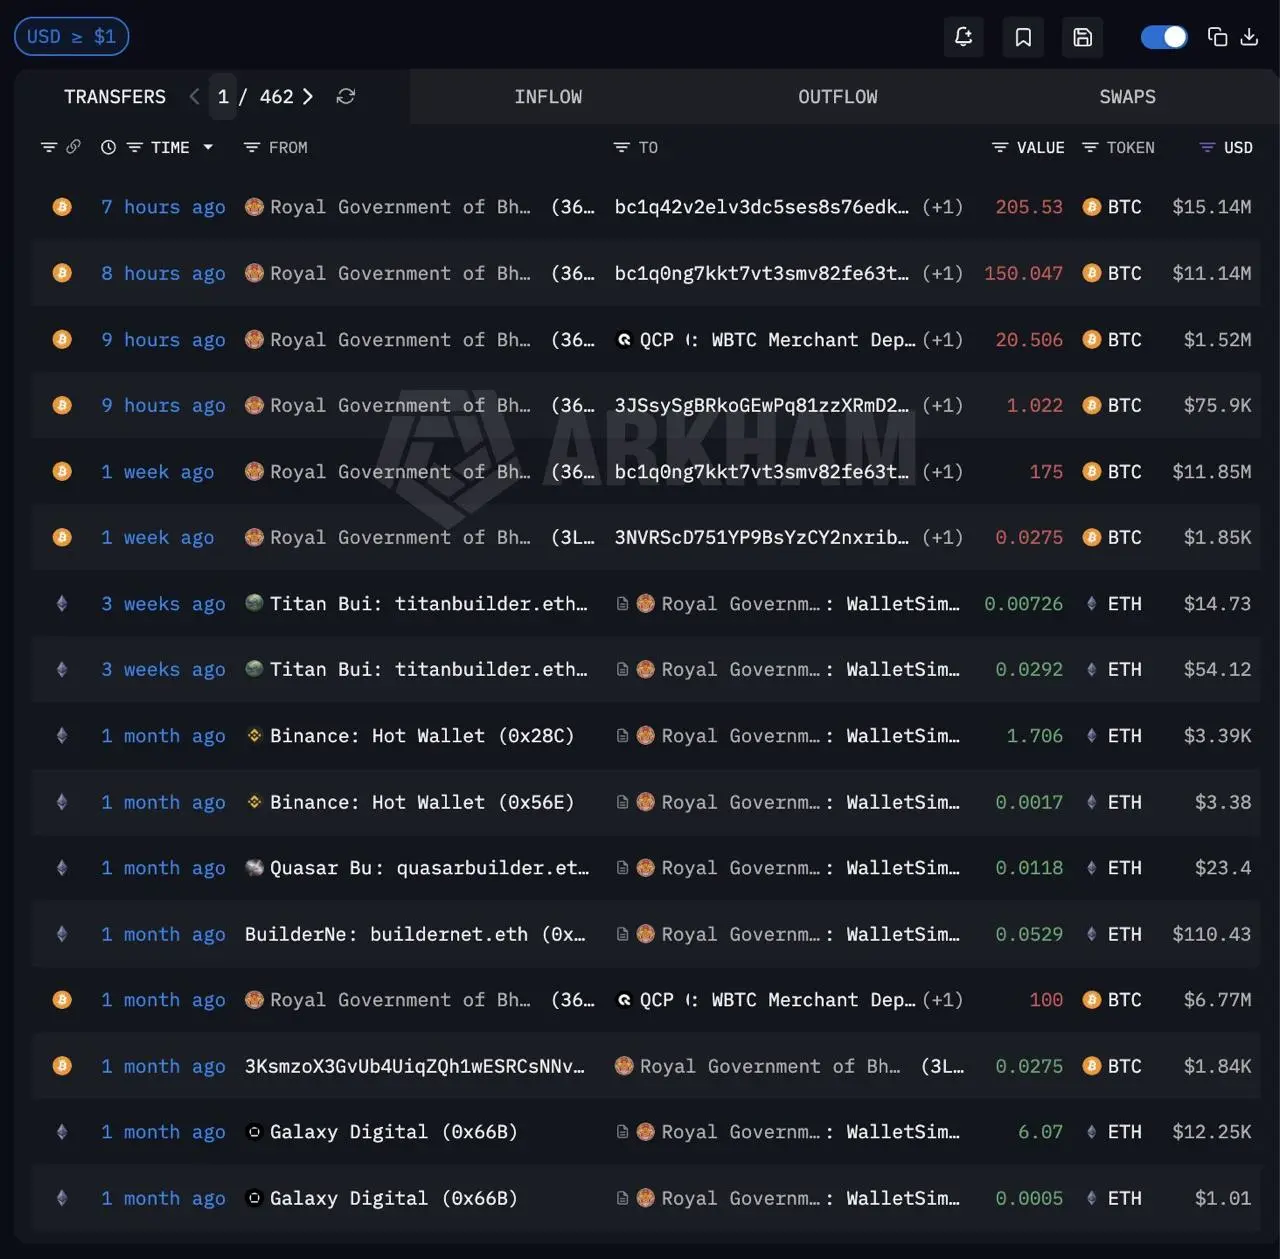Open address bc1q42v2elv3dc5ses8s76edk…
The width and height of the screenshot is (1280, 1259).
[x=762, y=207]
